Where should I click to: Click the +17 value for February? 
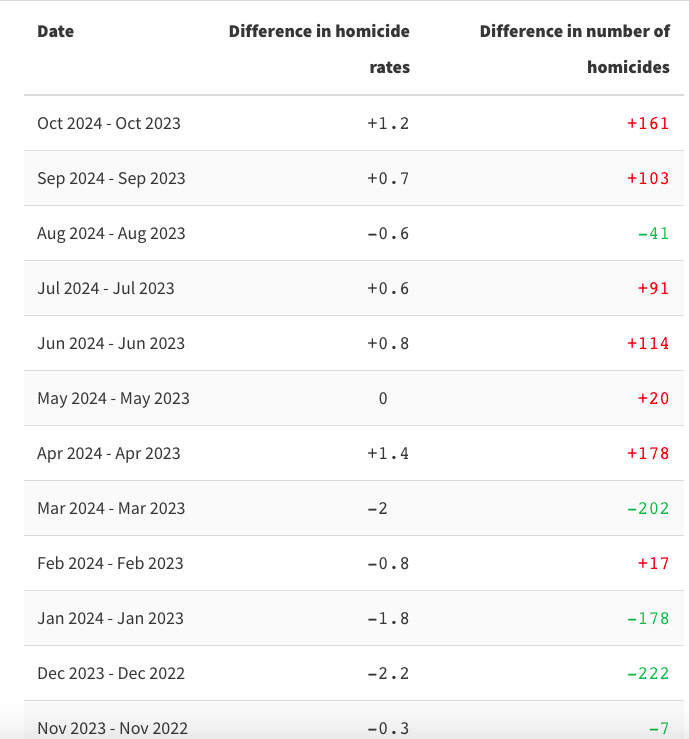[x=653, y=564]
